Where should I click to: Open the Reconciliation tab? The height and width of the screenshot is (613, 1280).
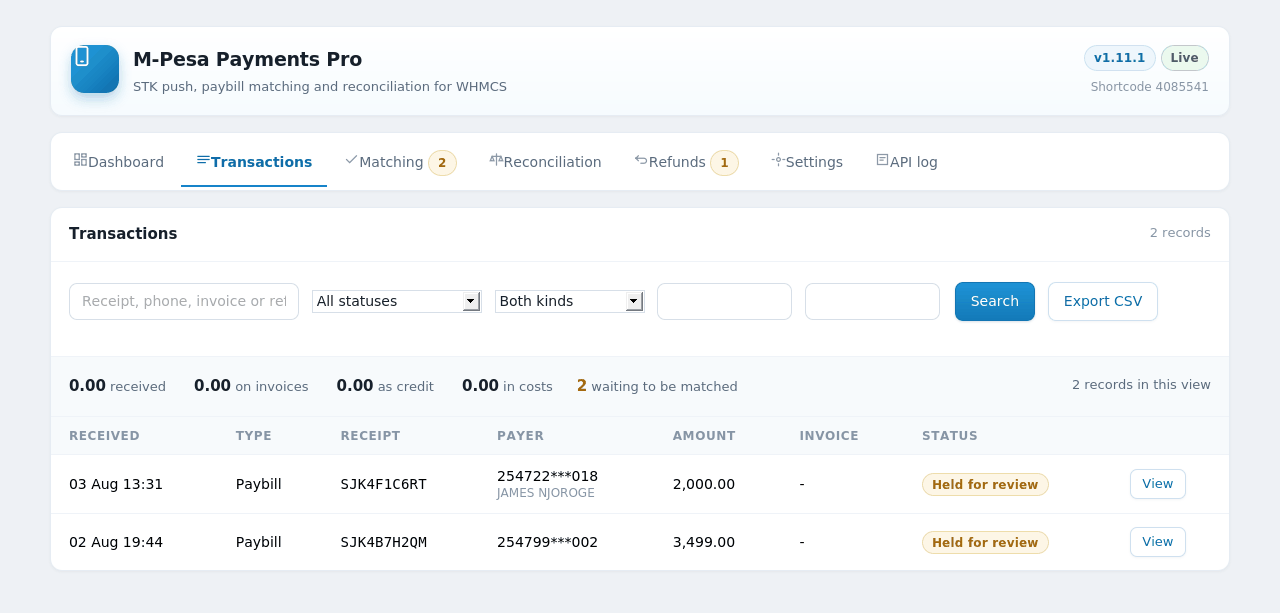click(545, 162)
